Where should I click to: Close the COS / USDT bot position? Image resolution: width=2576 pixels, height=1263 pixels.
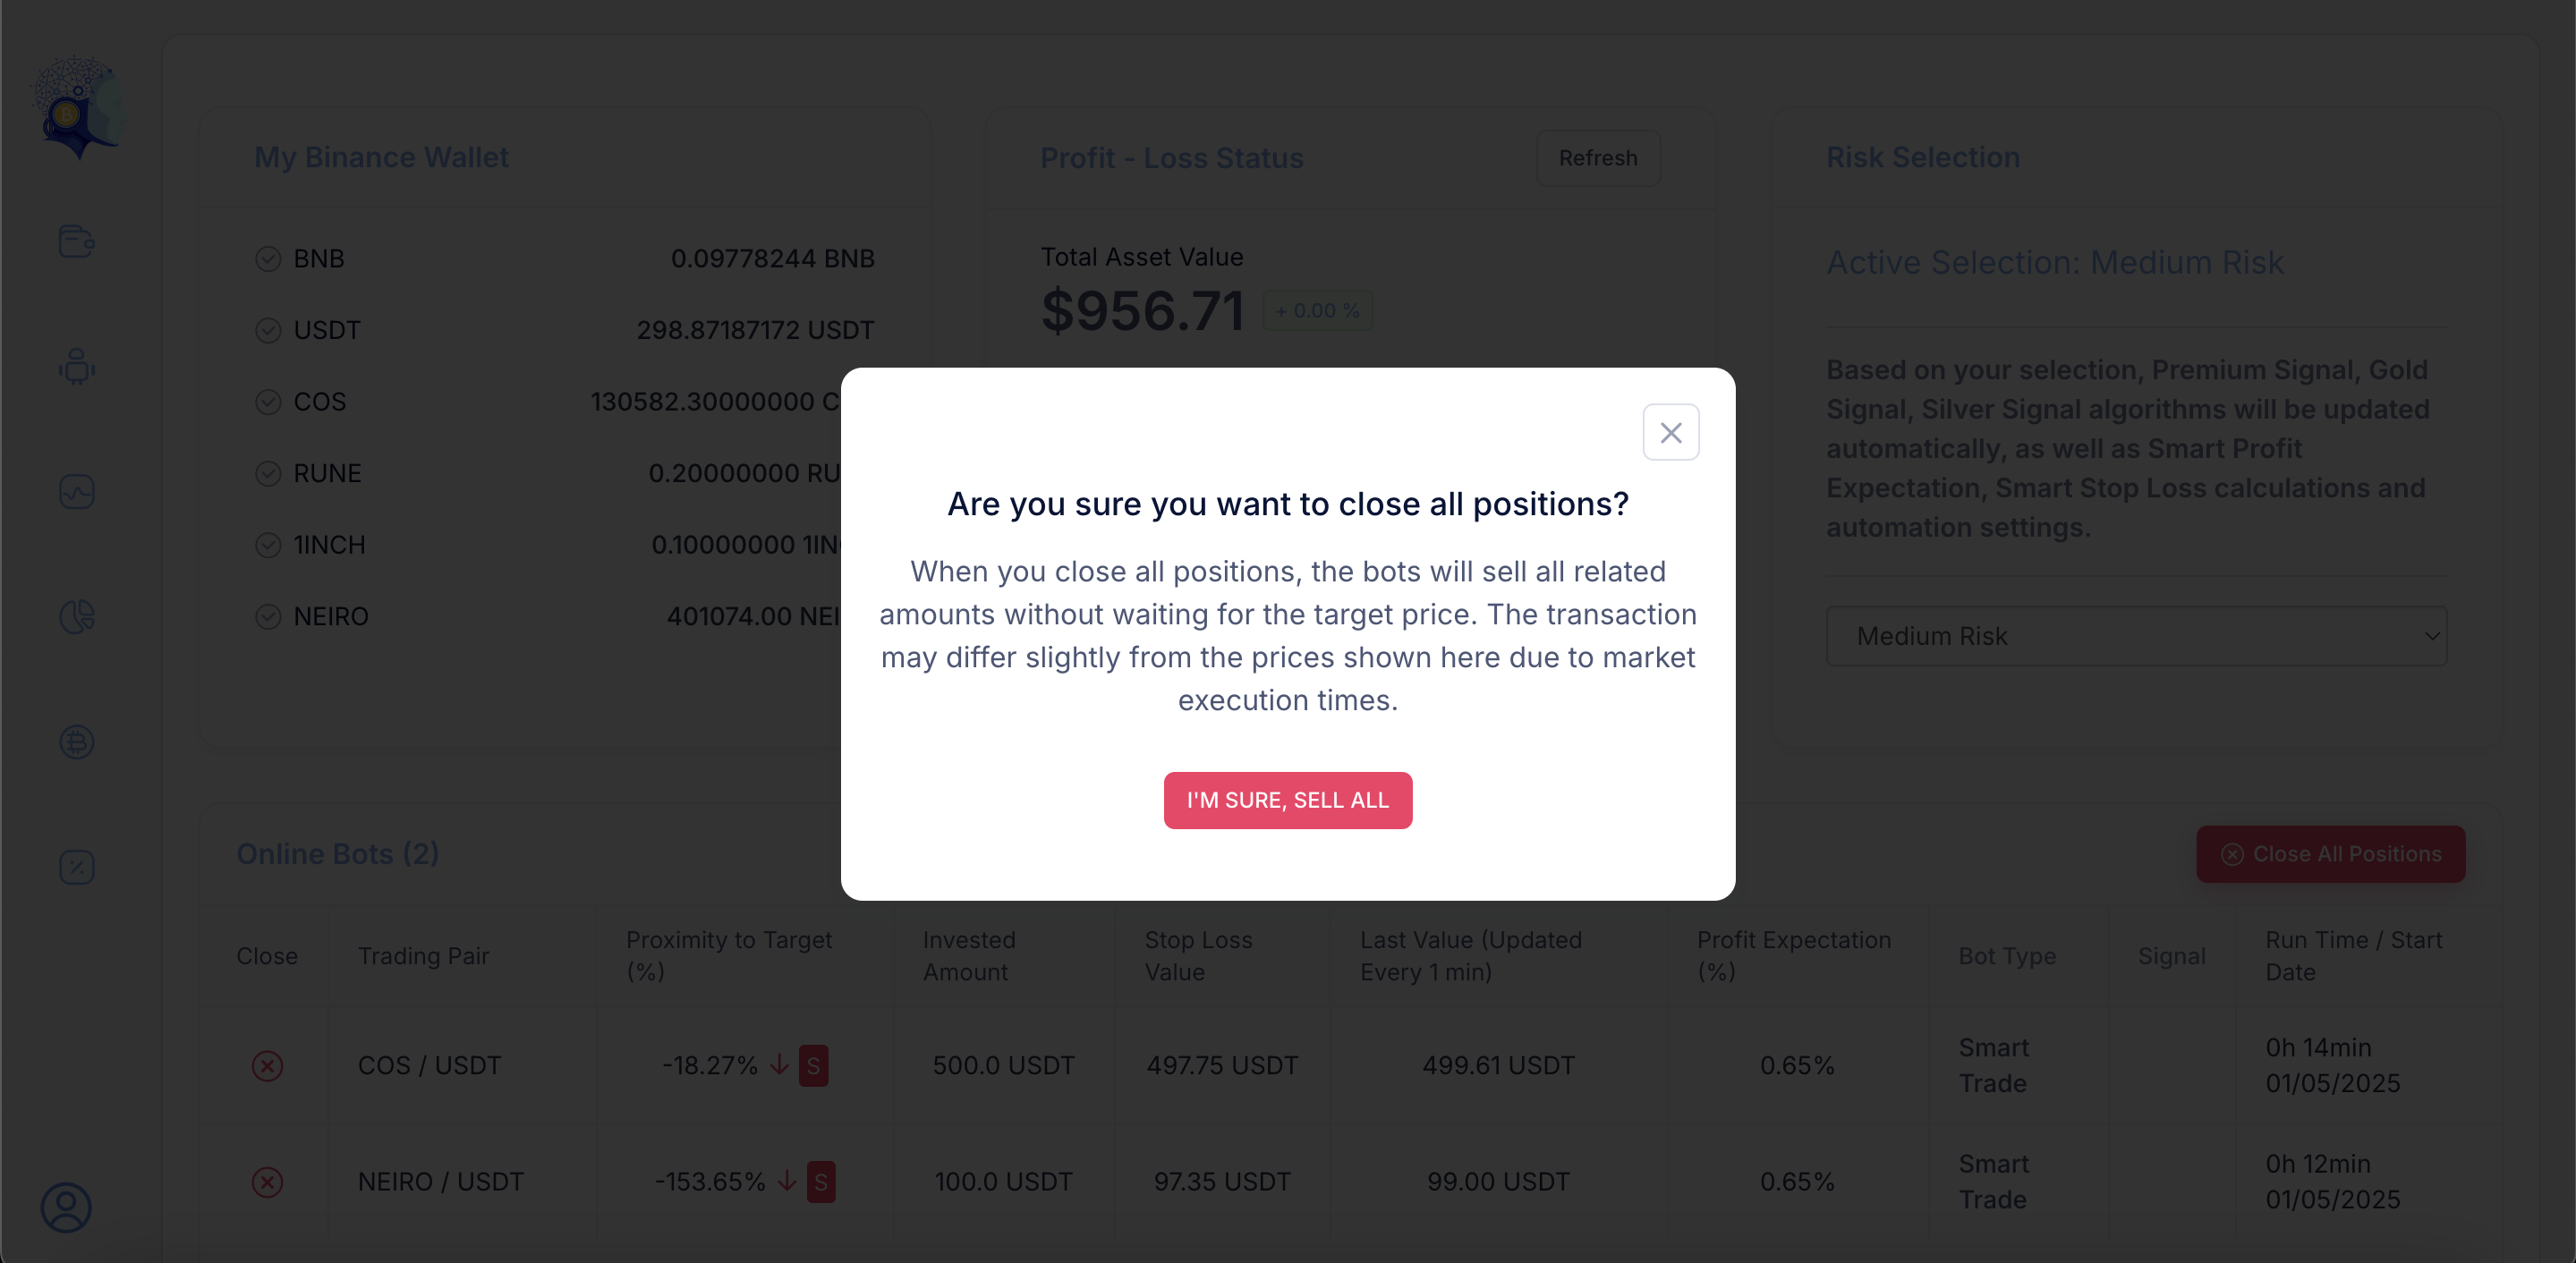267,1066
